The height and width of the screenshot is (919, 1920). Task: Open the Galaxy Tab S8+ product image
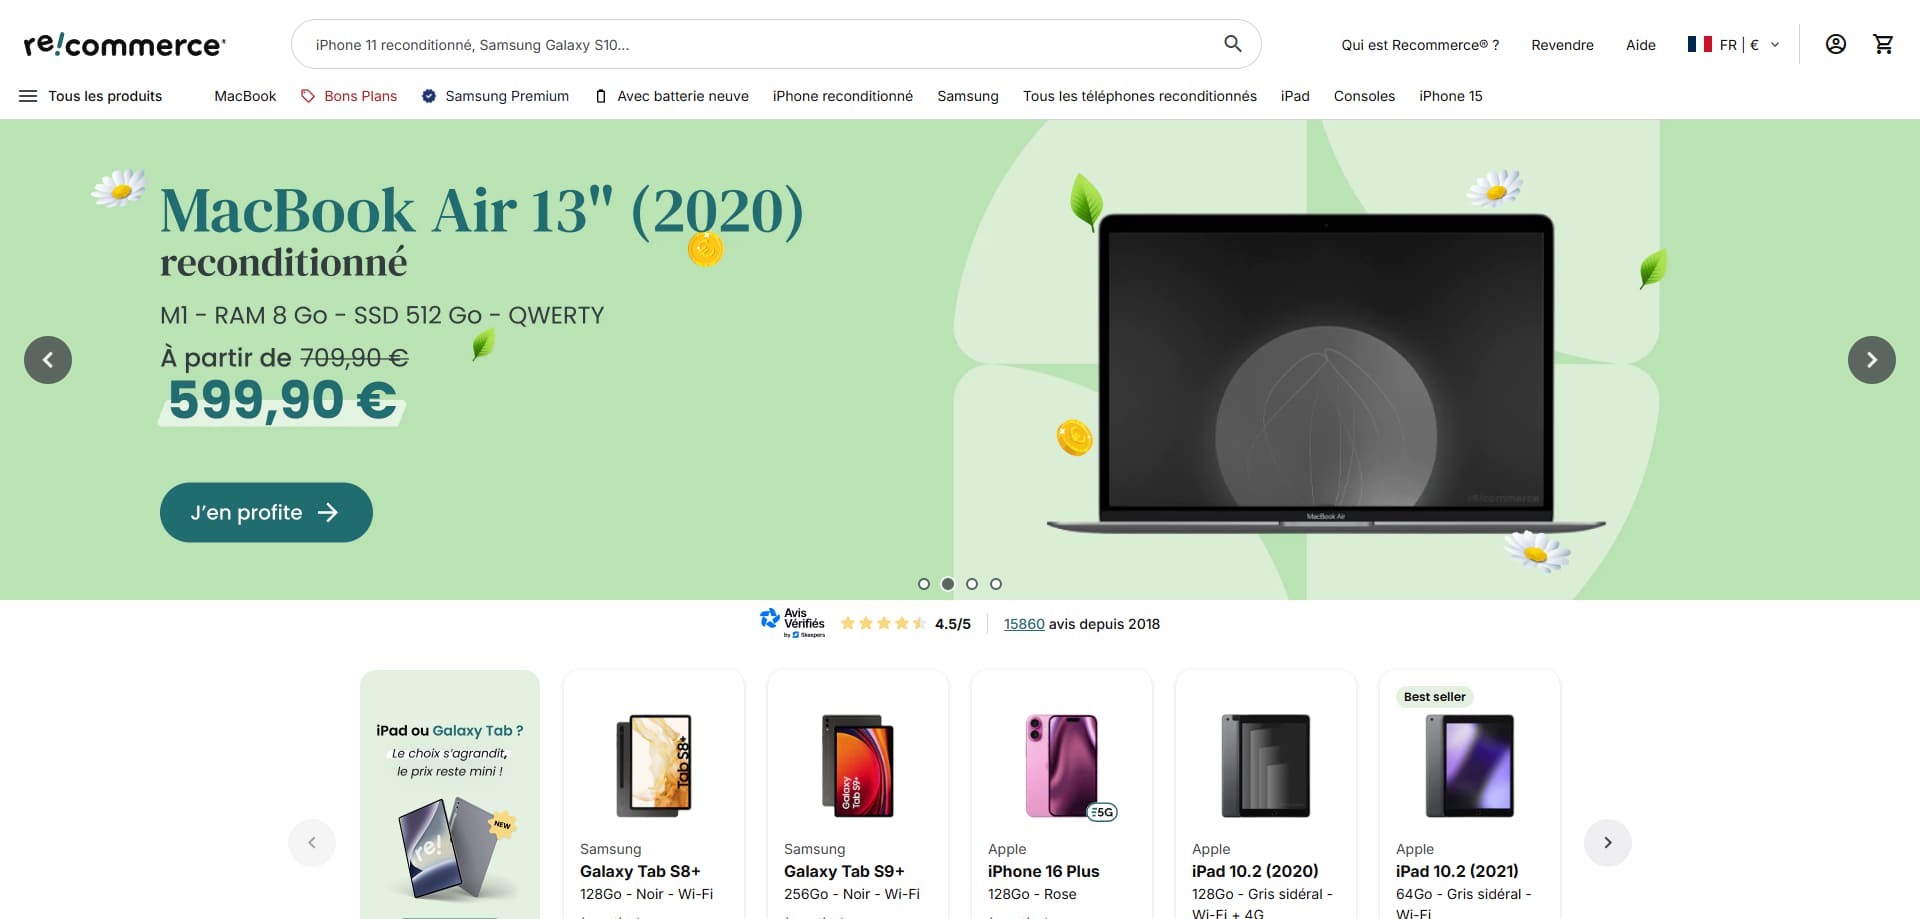(x=654, y=765)
